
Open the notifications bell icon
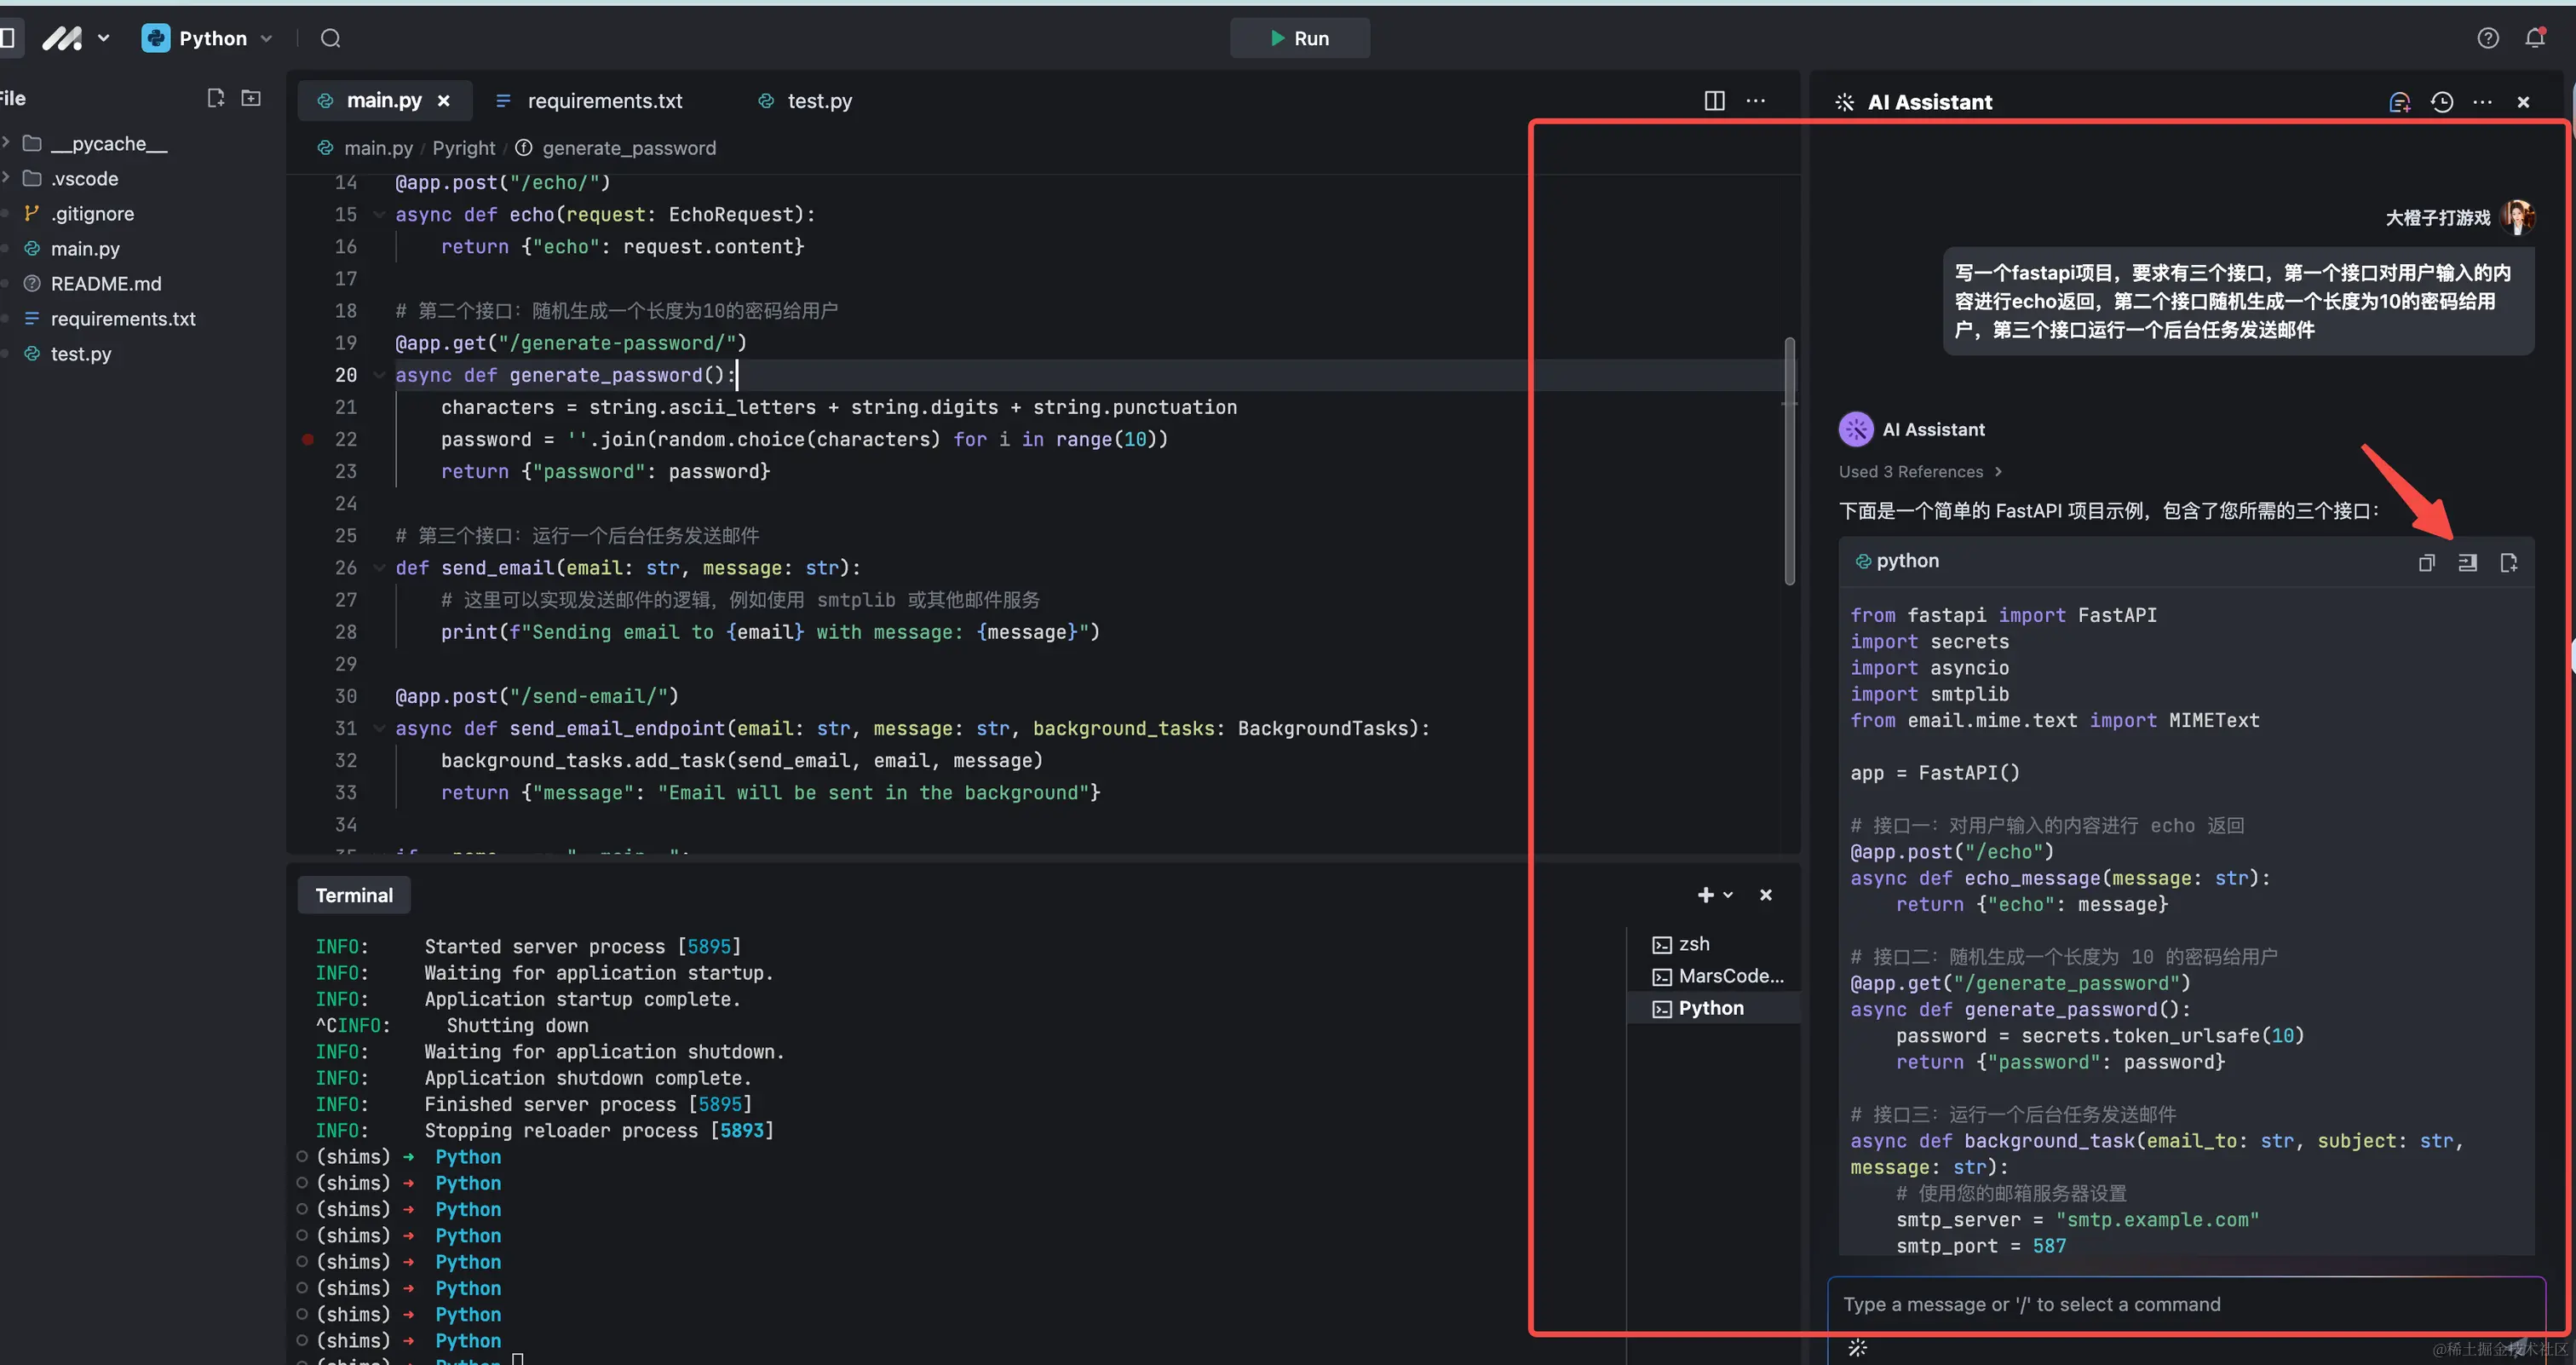click(x=2535, y=38)
